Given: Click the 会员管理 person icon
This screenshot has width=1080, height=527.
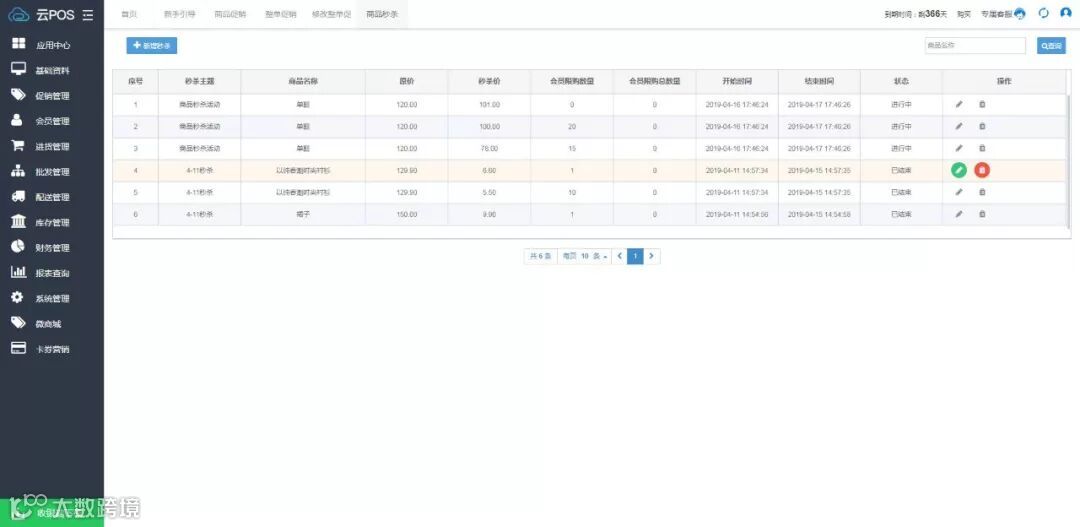Looking at the screenshot, I should tap(18, 121).
